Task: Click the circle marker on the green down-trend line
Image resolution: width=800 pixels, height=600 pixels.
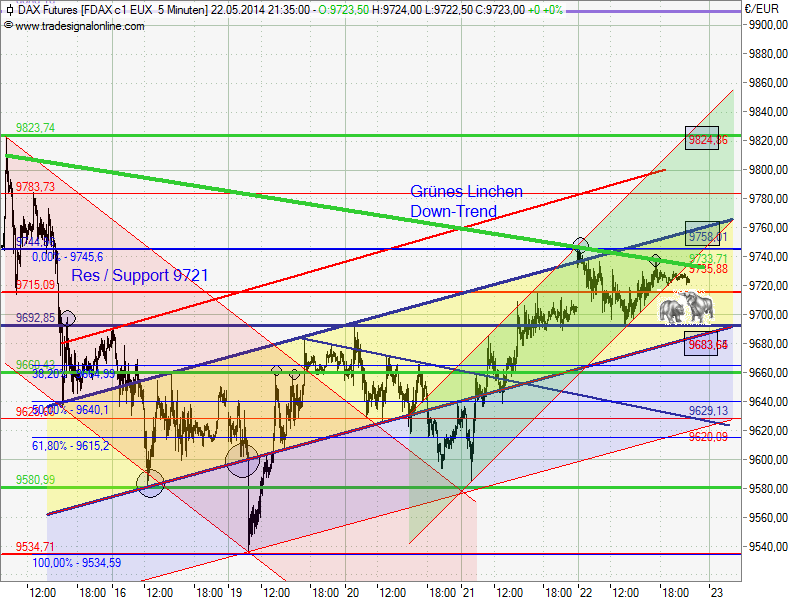Action: (581, 245)
